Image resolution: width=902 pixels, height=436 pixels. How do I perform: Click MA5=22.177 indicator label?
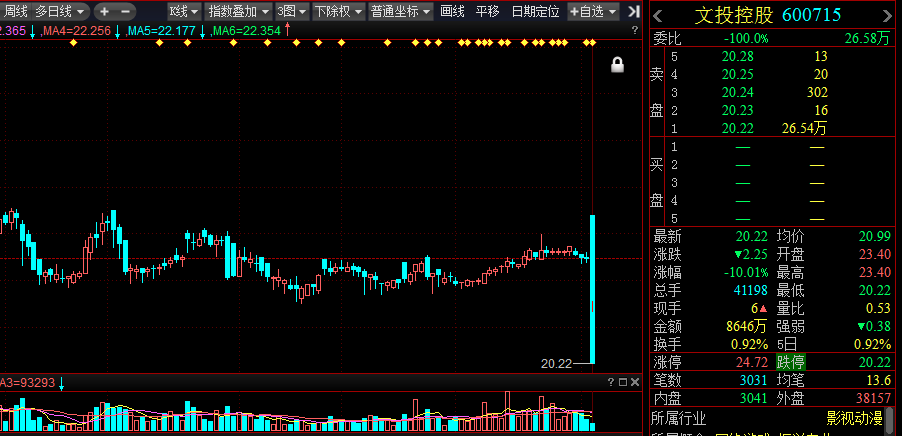(162, 31)
